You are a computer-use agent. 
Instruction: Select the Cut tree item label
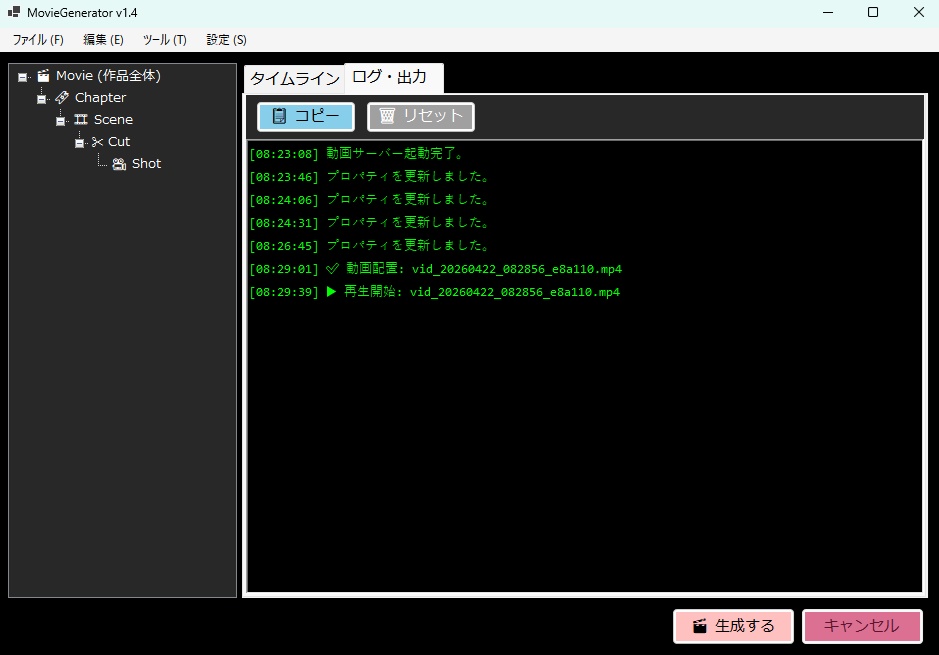119,142
